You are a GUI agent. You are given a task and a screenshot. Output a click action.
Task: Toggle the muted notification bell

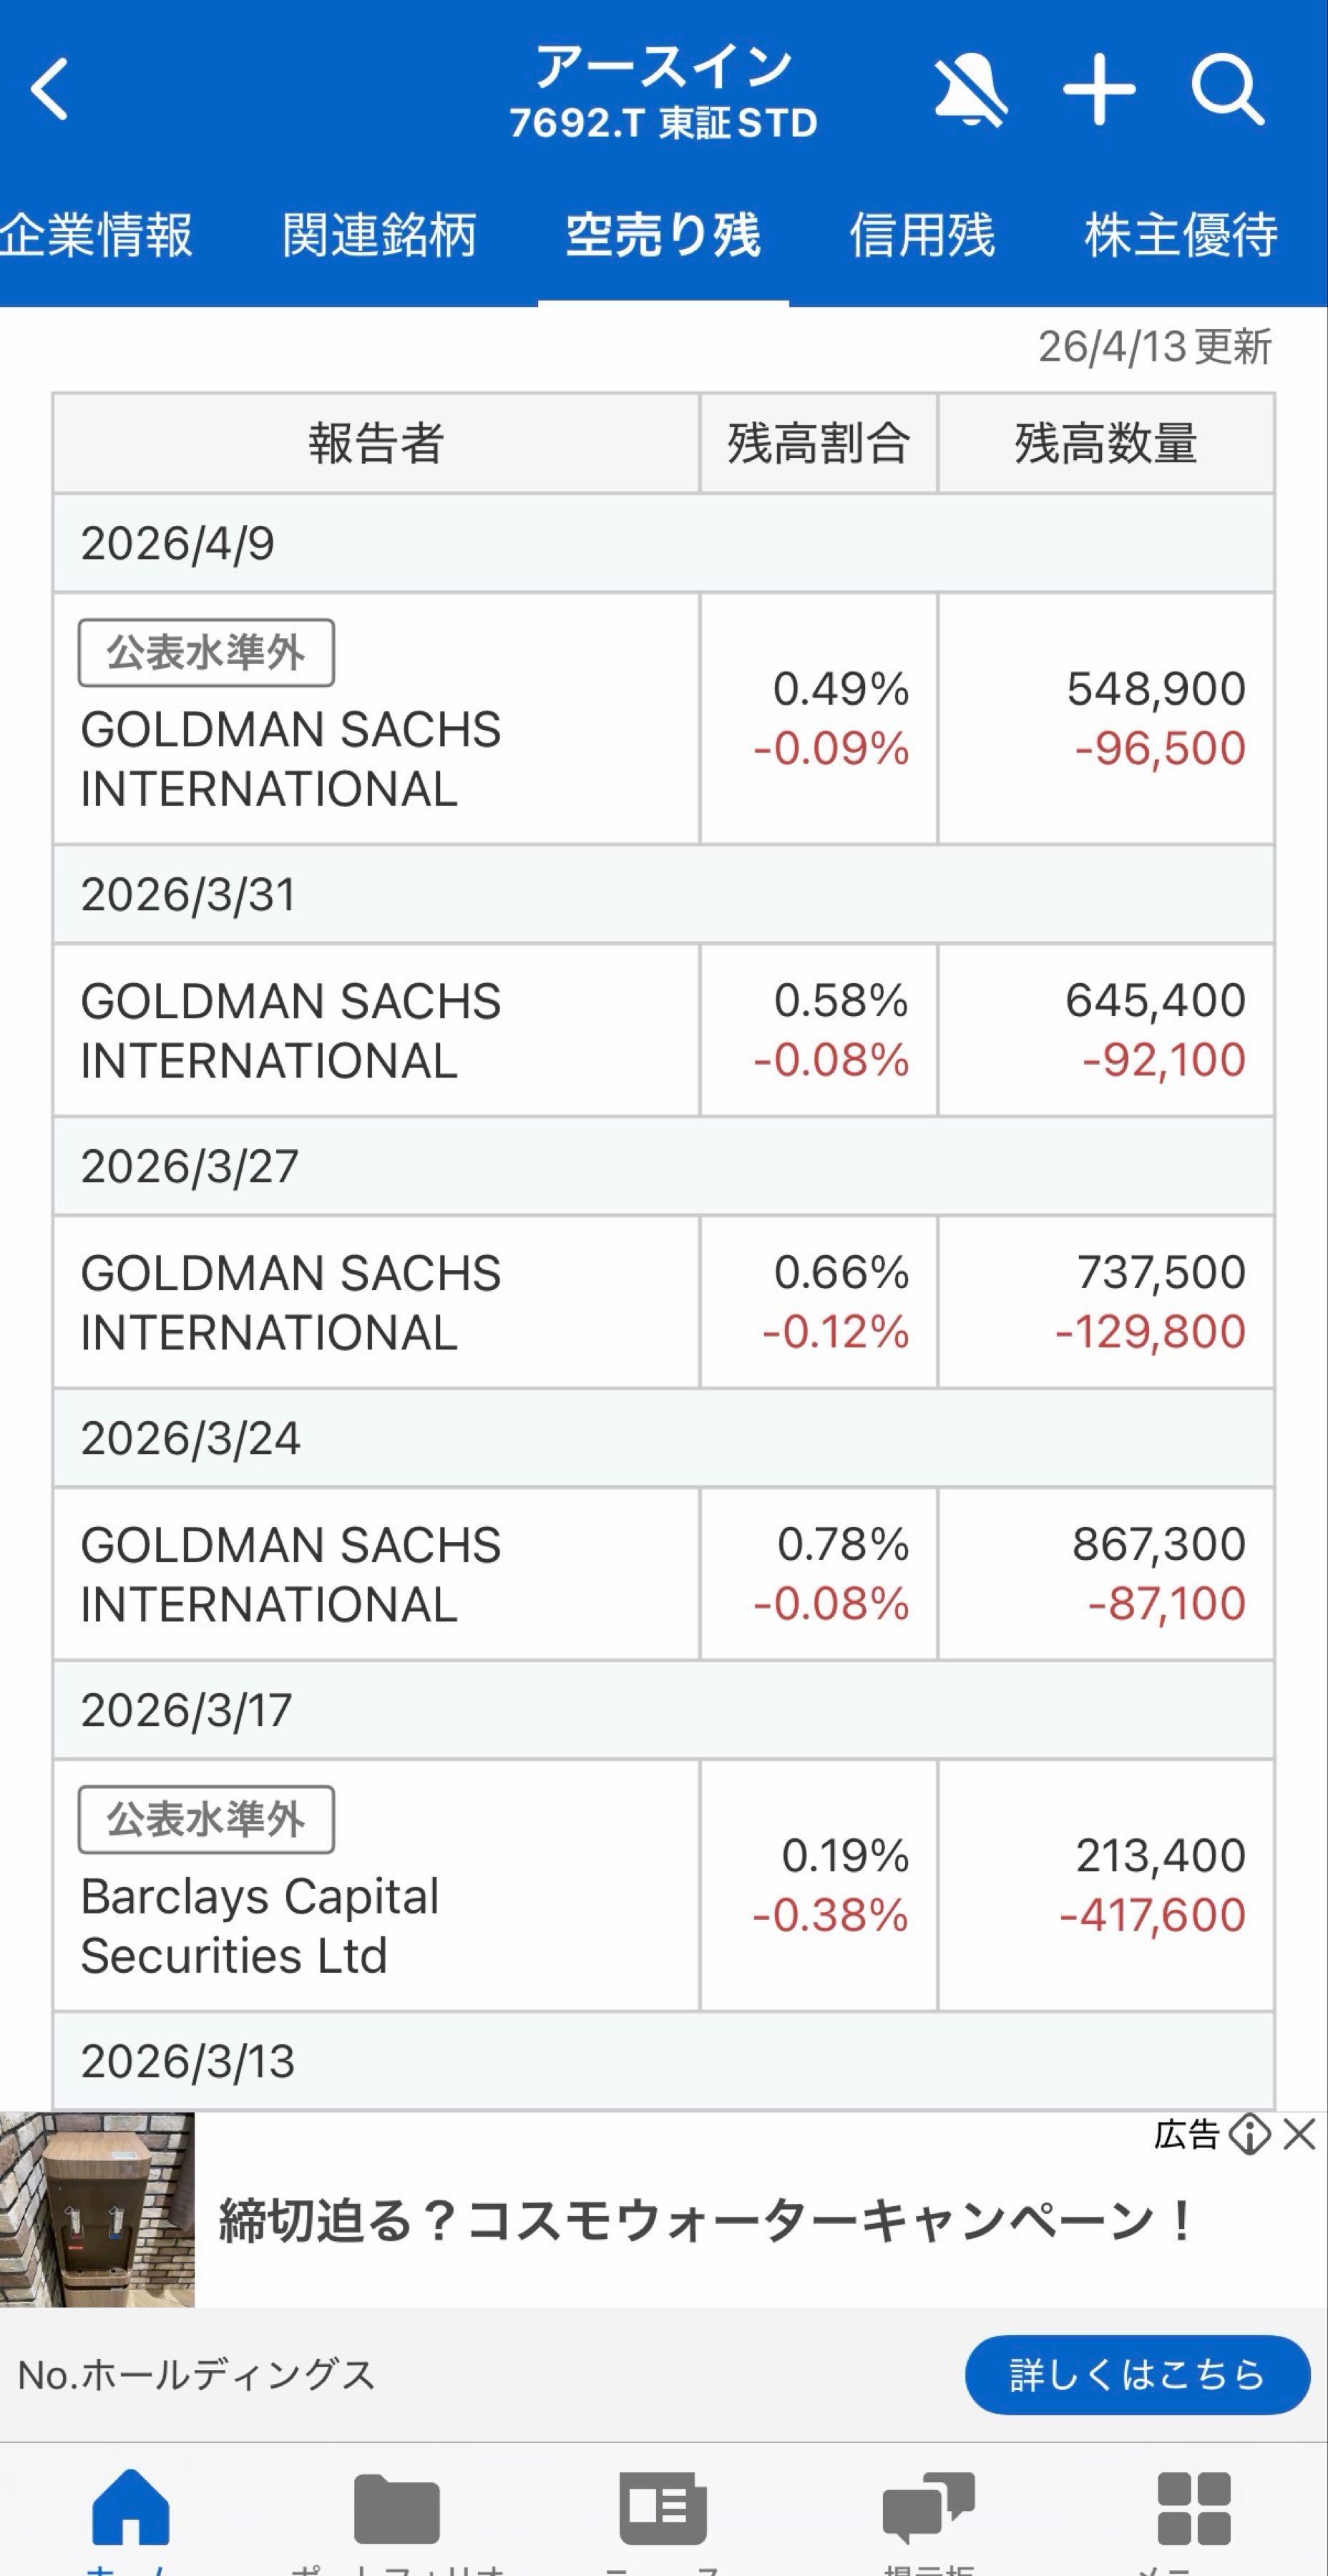tap(969, 91)
